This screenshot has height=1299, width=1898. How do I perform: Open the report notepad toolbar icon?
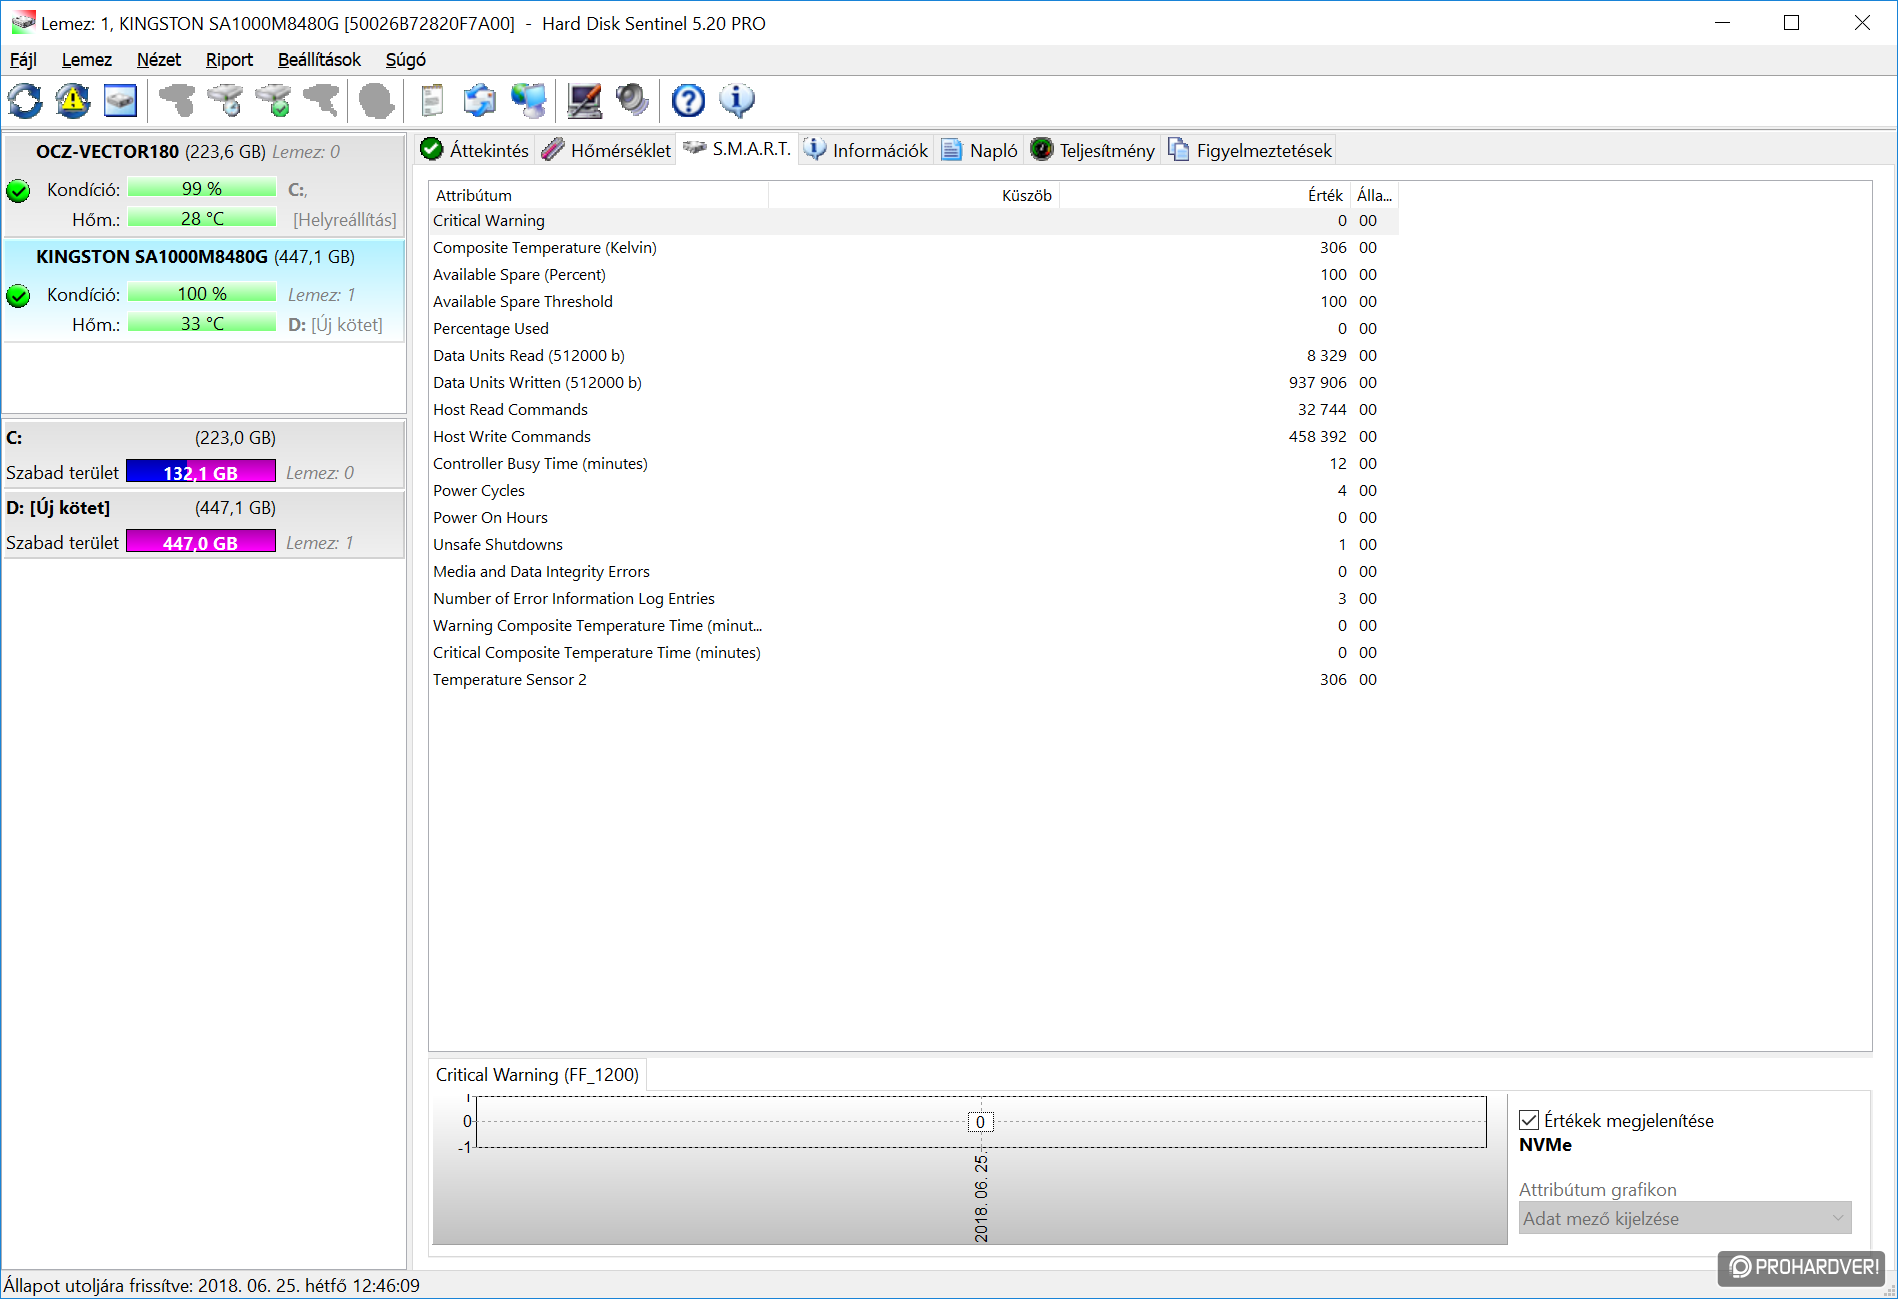tap(432, 100)
